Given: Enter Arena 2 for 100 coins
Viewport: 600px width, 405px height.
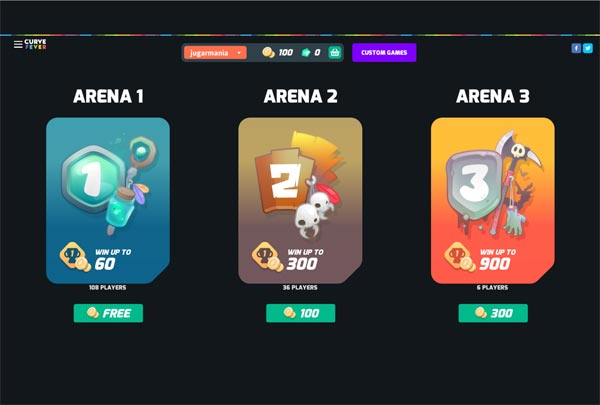Looking at the screenshot, I should (301, 313).
